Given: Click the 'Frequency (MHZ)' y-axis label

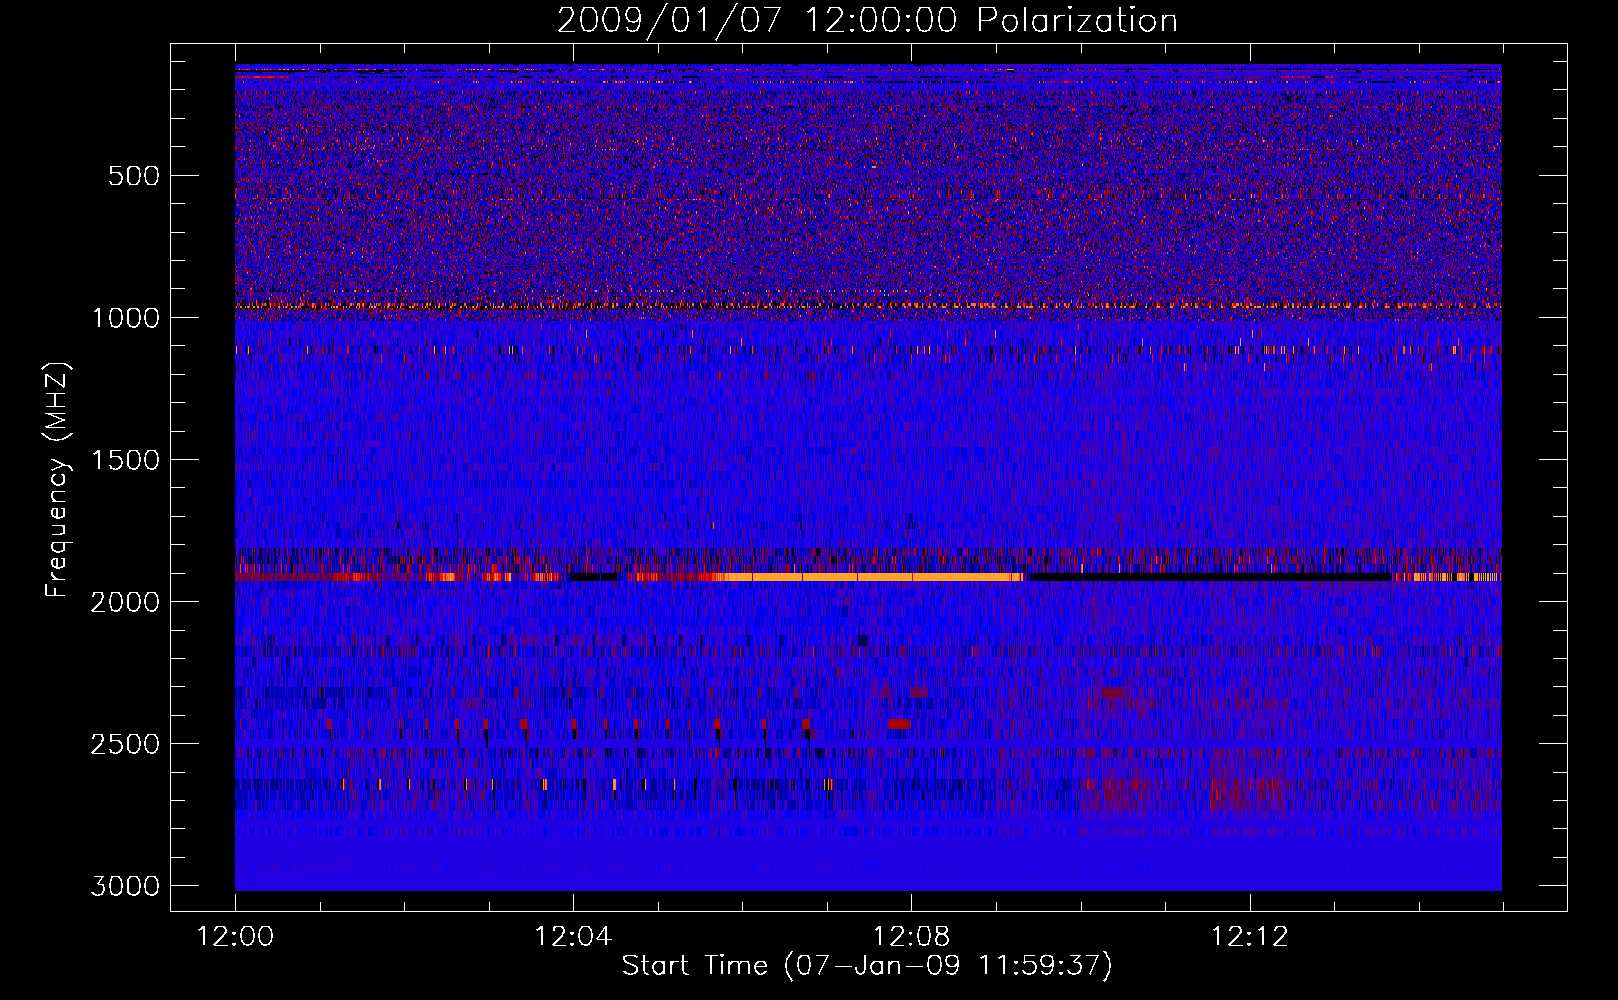Looking at the screenshot, I should click(x=57, y=480).
